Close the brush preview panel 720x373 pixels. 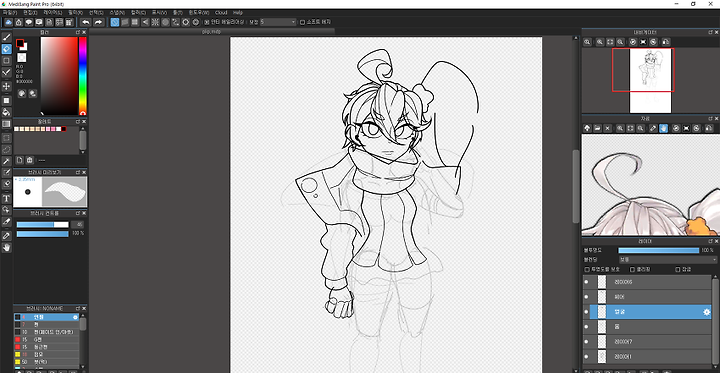(84, 172)
